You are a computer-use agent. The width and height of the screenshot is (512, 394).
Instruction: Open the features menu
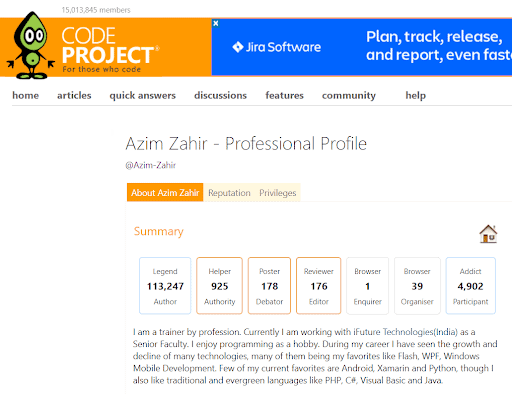coord(284,95)
